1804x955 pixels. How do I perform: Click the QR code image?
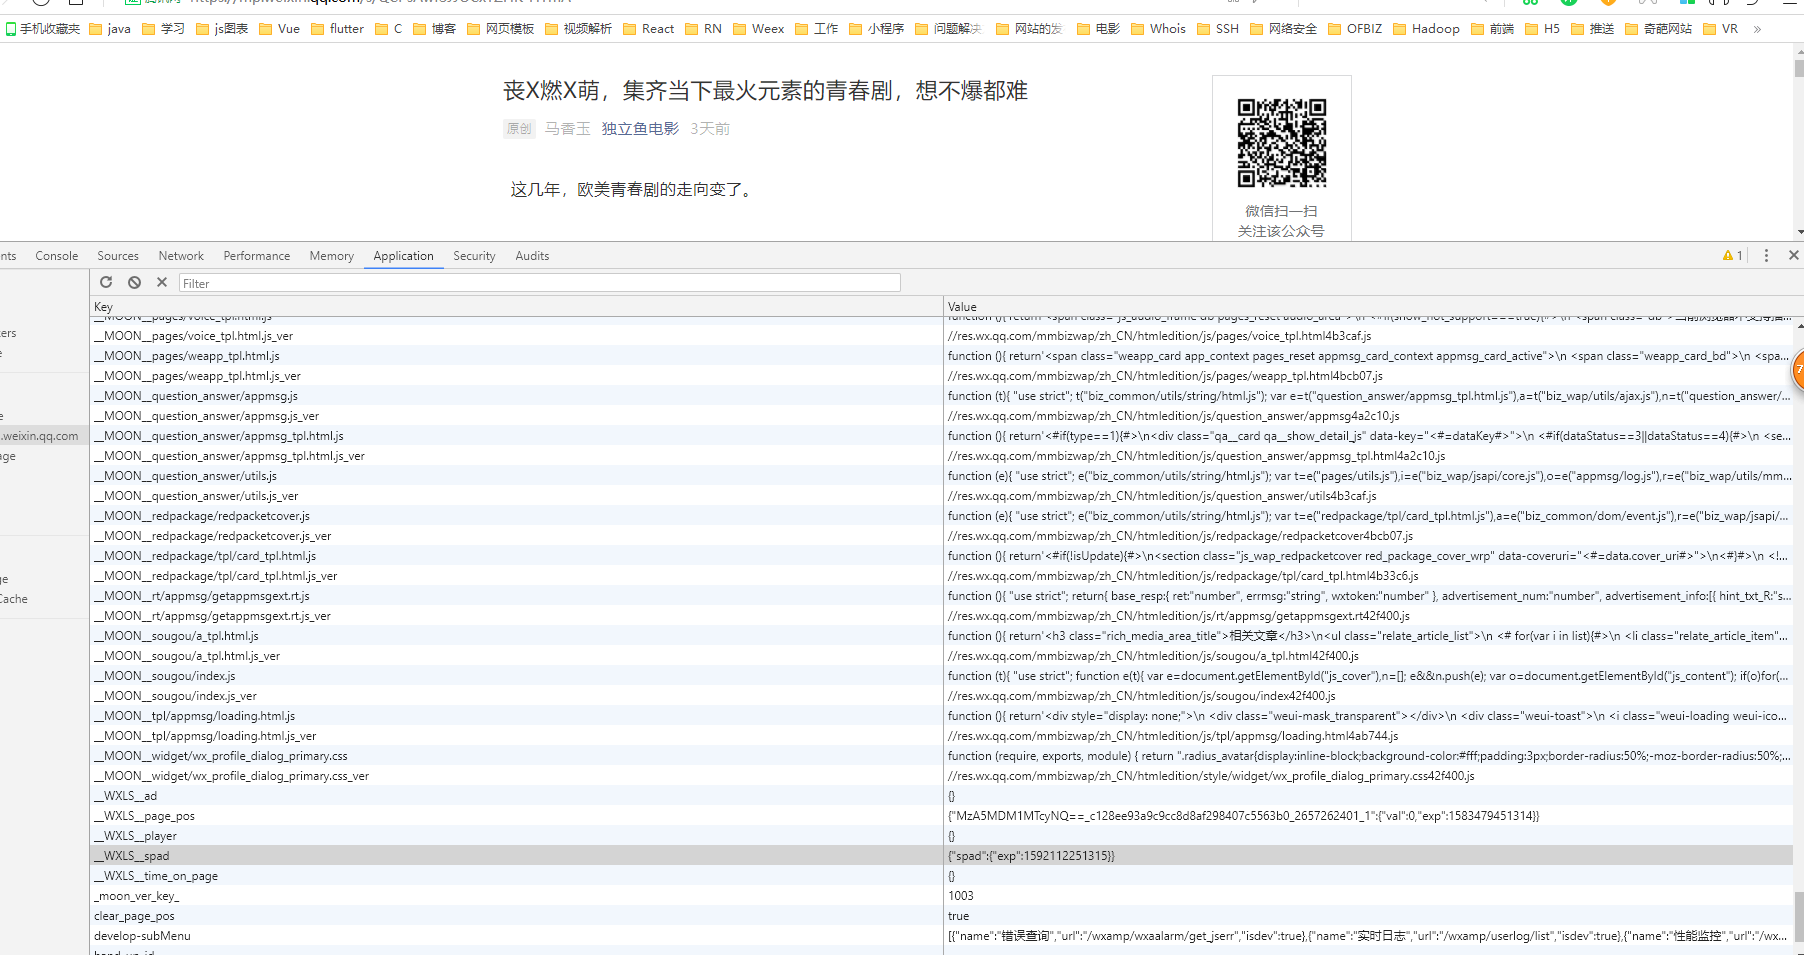pos(1282,143)
